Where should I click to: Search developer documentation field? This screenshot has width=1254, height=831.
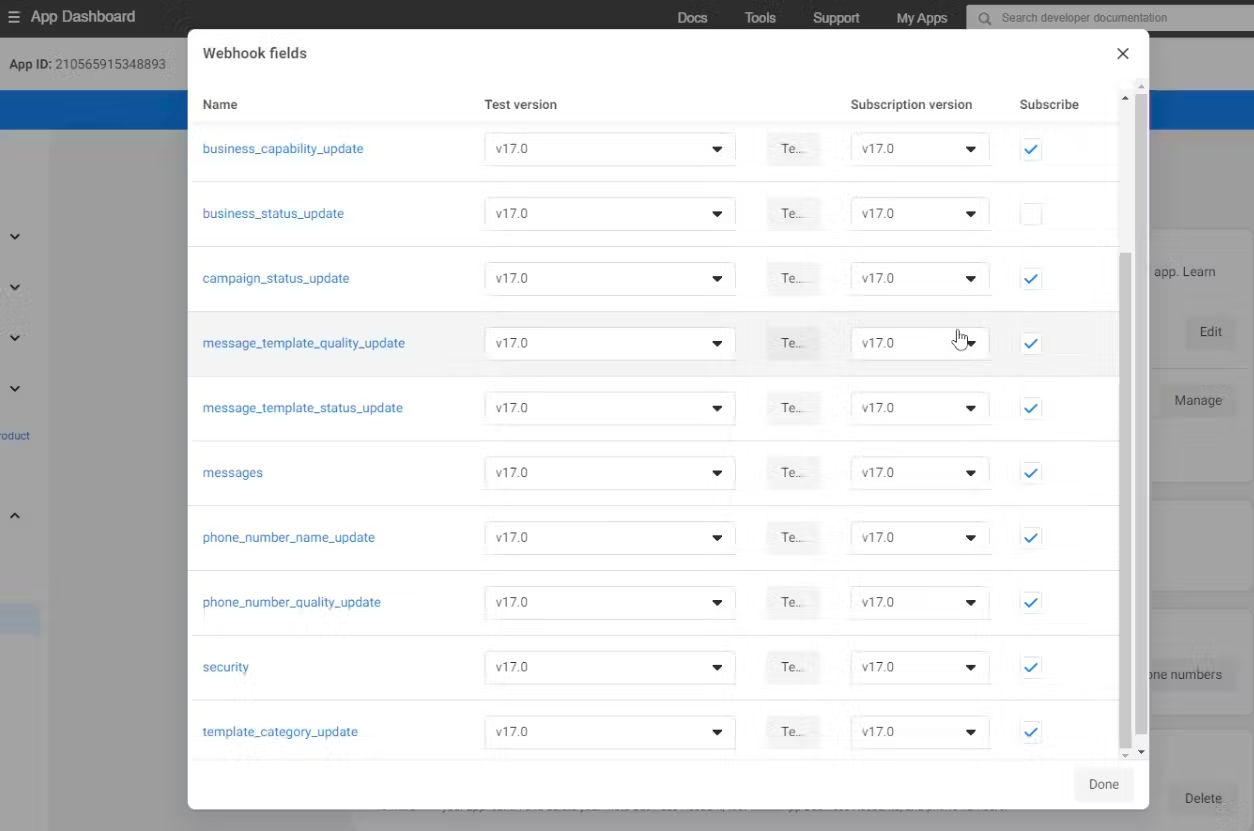(x=1110, y=18)
